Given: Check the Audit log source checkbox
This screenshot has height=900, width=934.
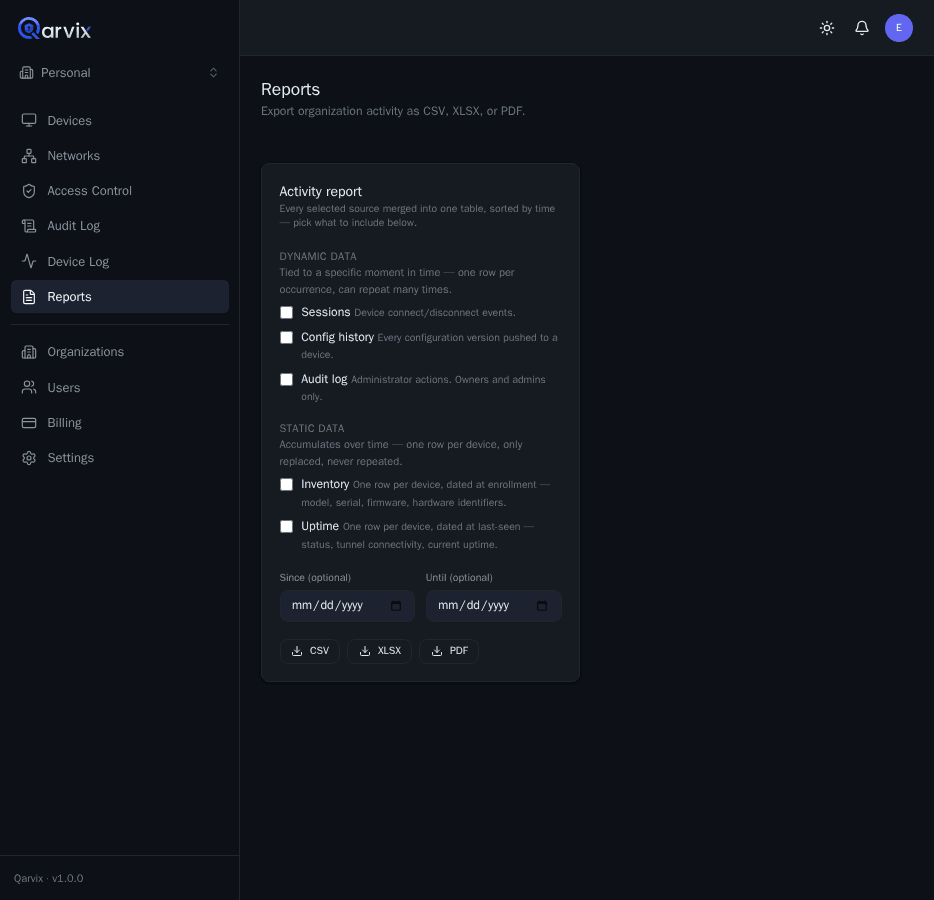Looking at the screenshot, I should click(x=287, y=379).
